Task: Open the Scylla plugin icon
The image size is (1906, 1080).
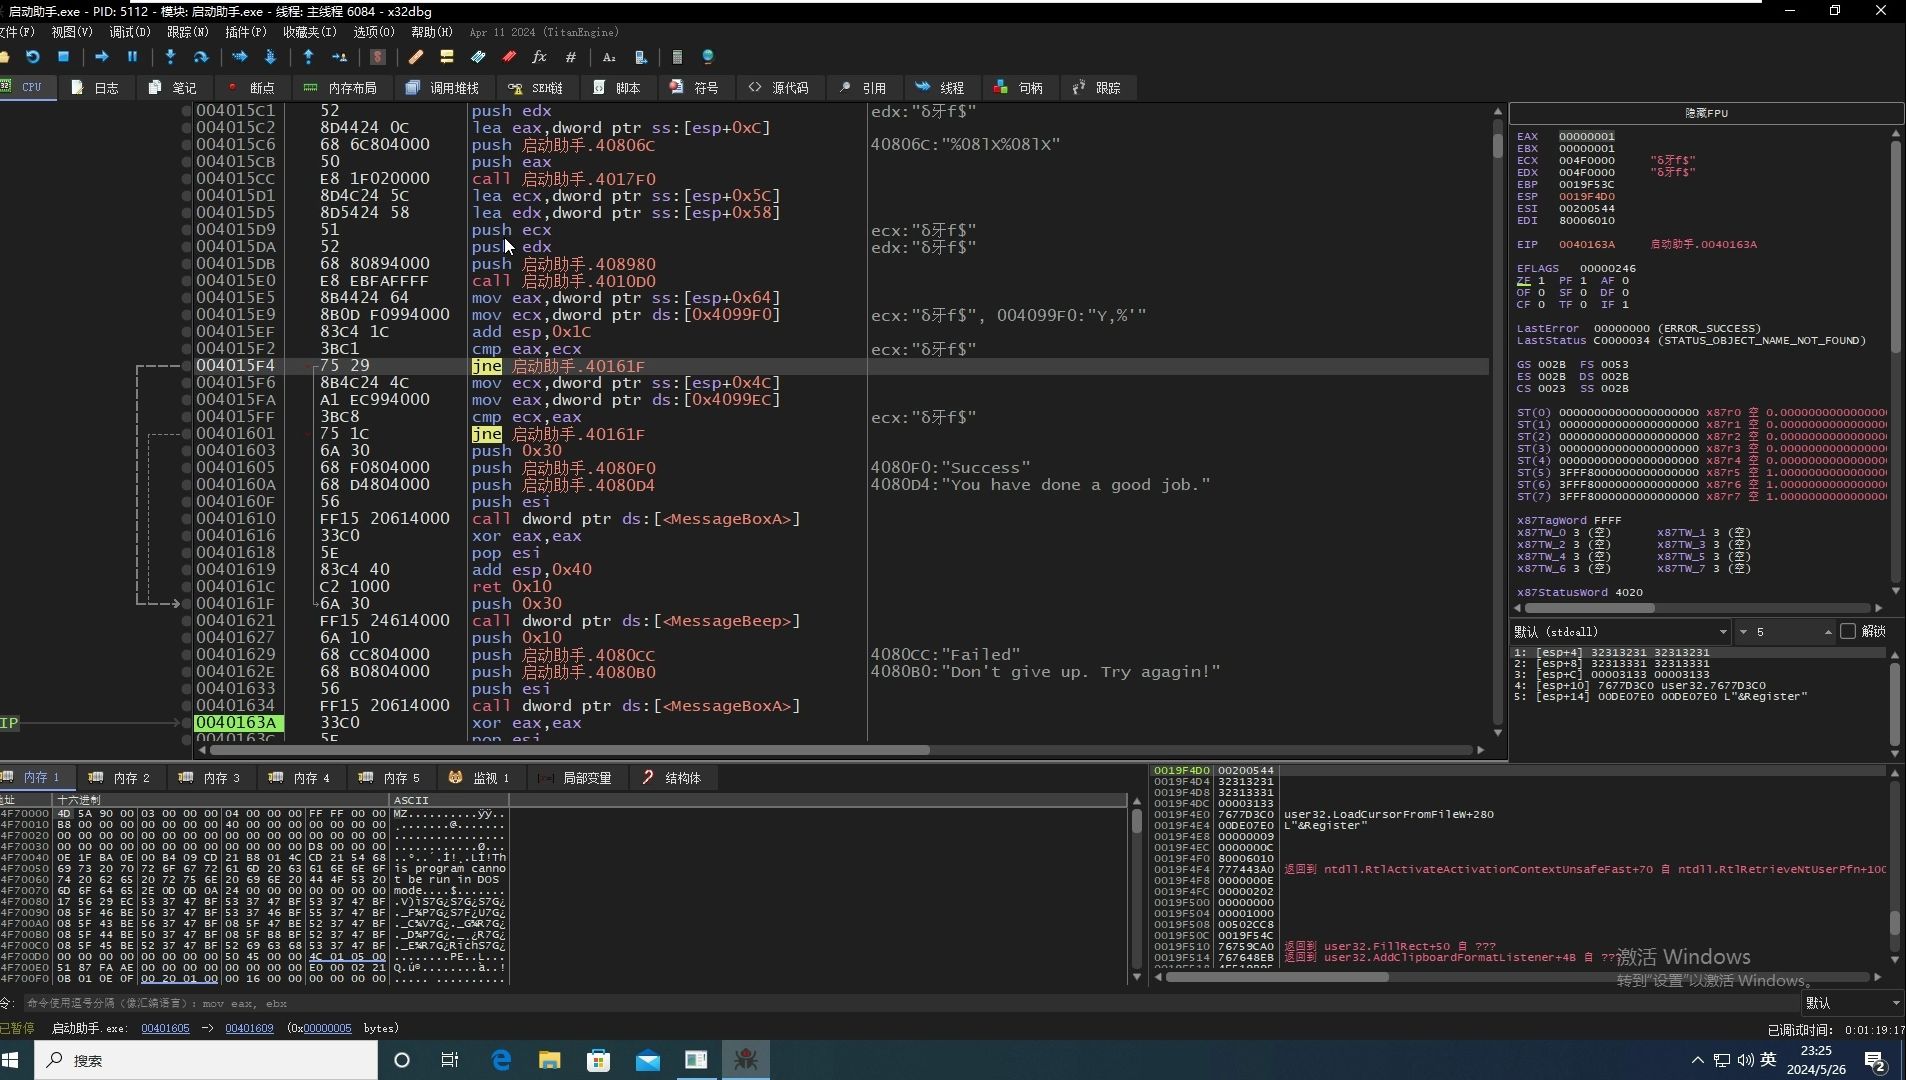Action: pyautogui.click(x=378, y=57)
